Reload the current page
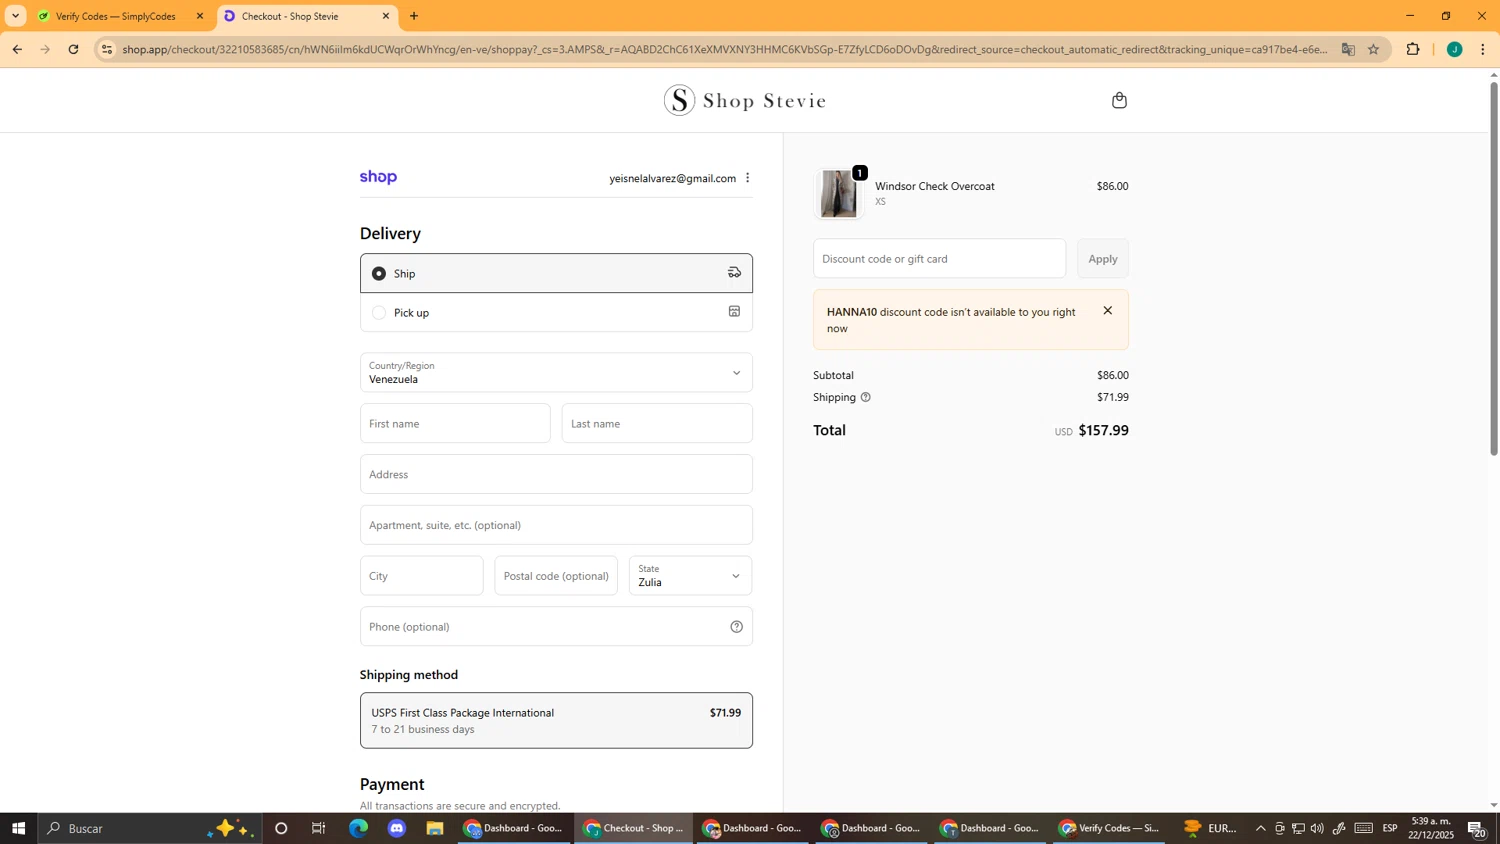Viewport: 1500px width, 844px height. (x=73, y=49)
